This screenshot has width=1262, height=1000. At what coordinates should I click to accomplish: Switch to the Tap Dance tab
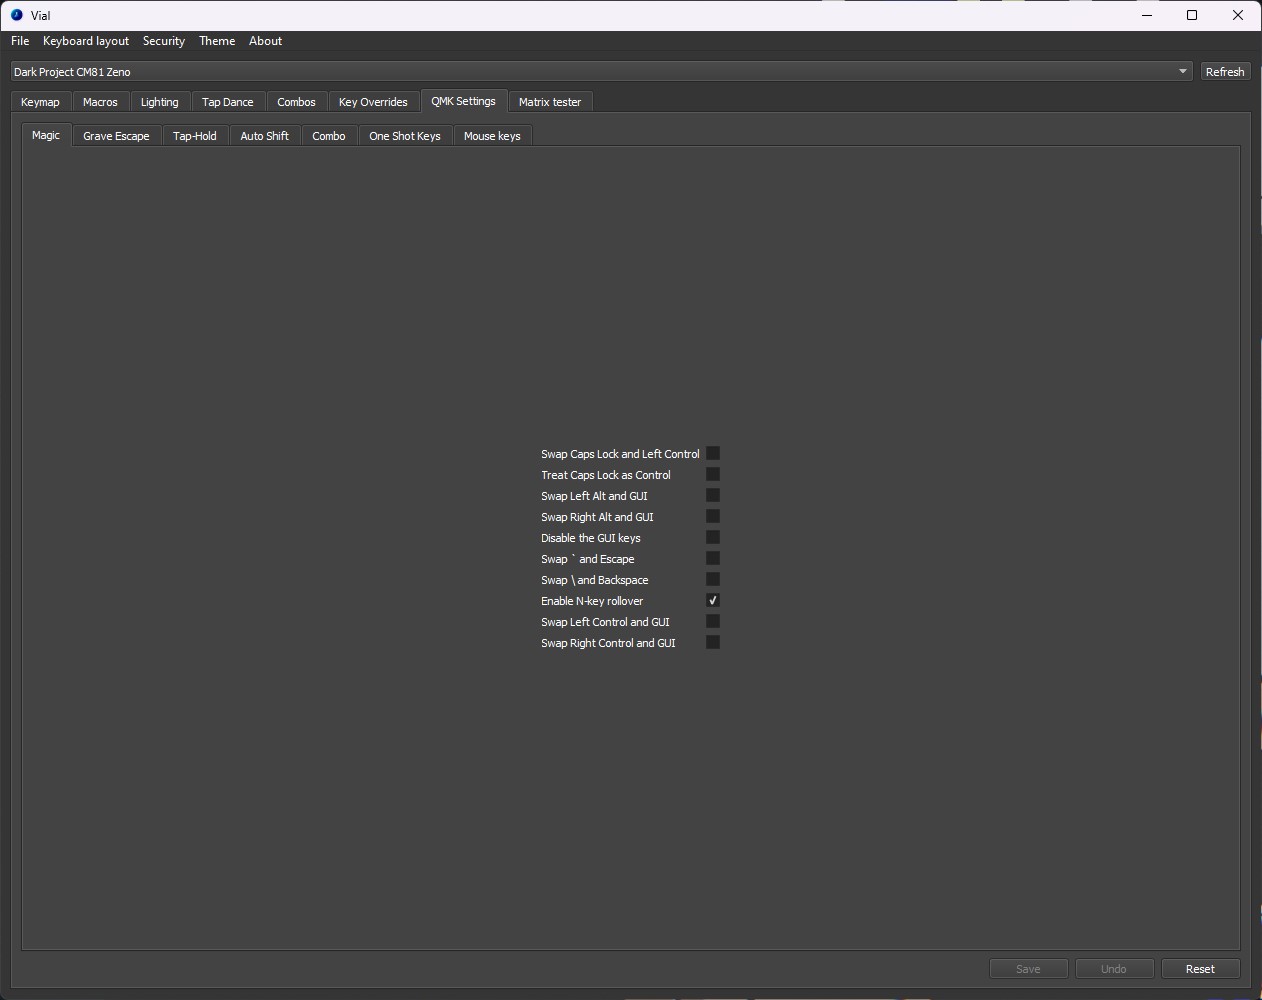click(228, 102)
